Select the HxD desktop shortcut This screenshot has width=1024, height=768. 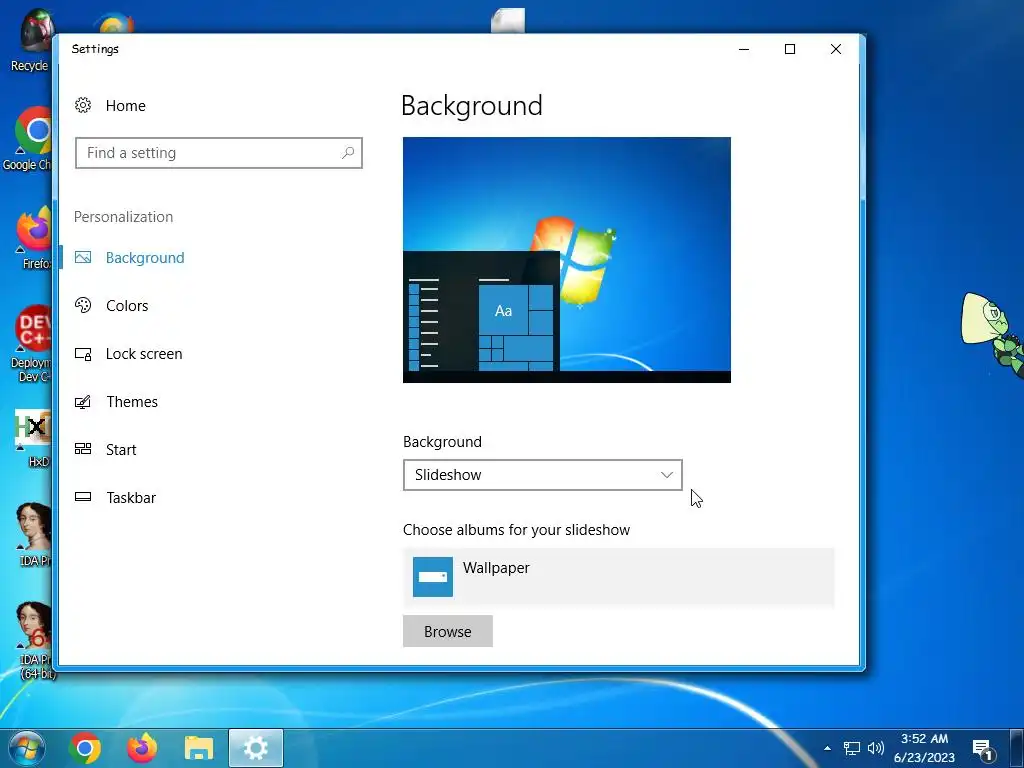pos(33,438)
